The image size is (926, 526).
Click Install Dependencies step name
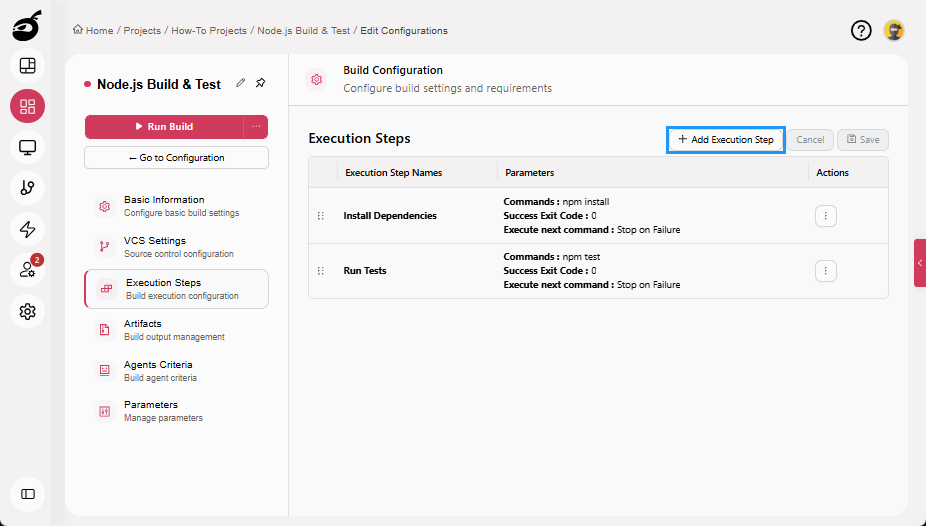(390, 215)
